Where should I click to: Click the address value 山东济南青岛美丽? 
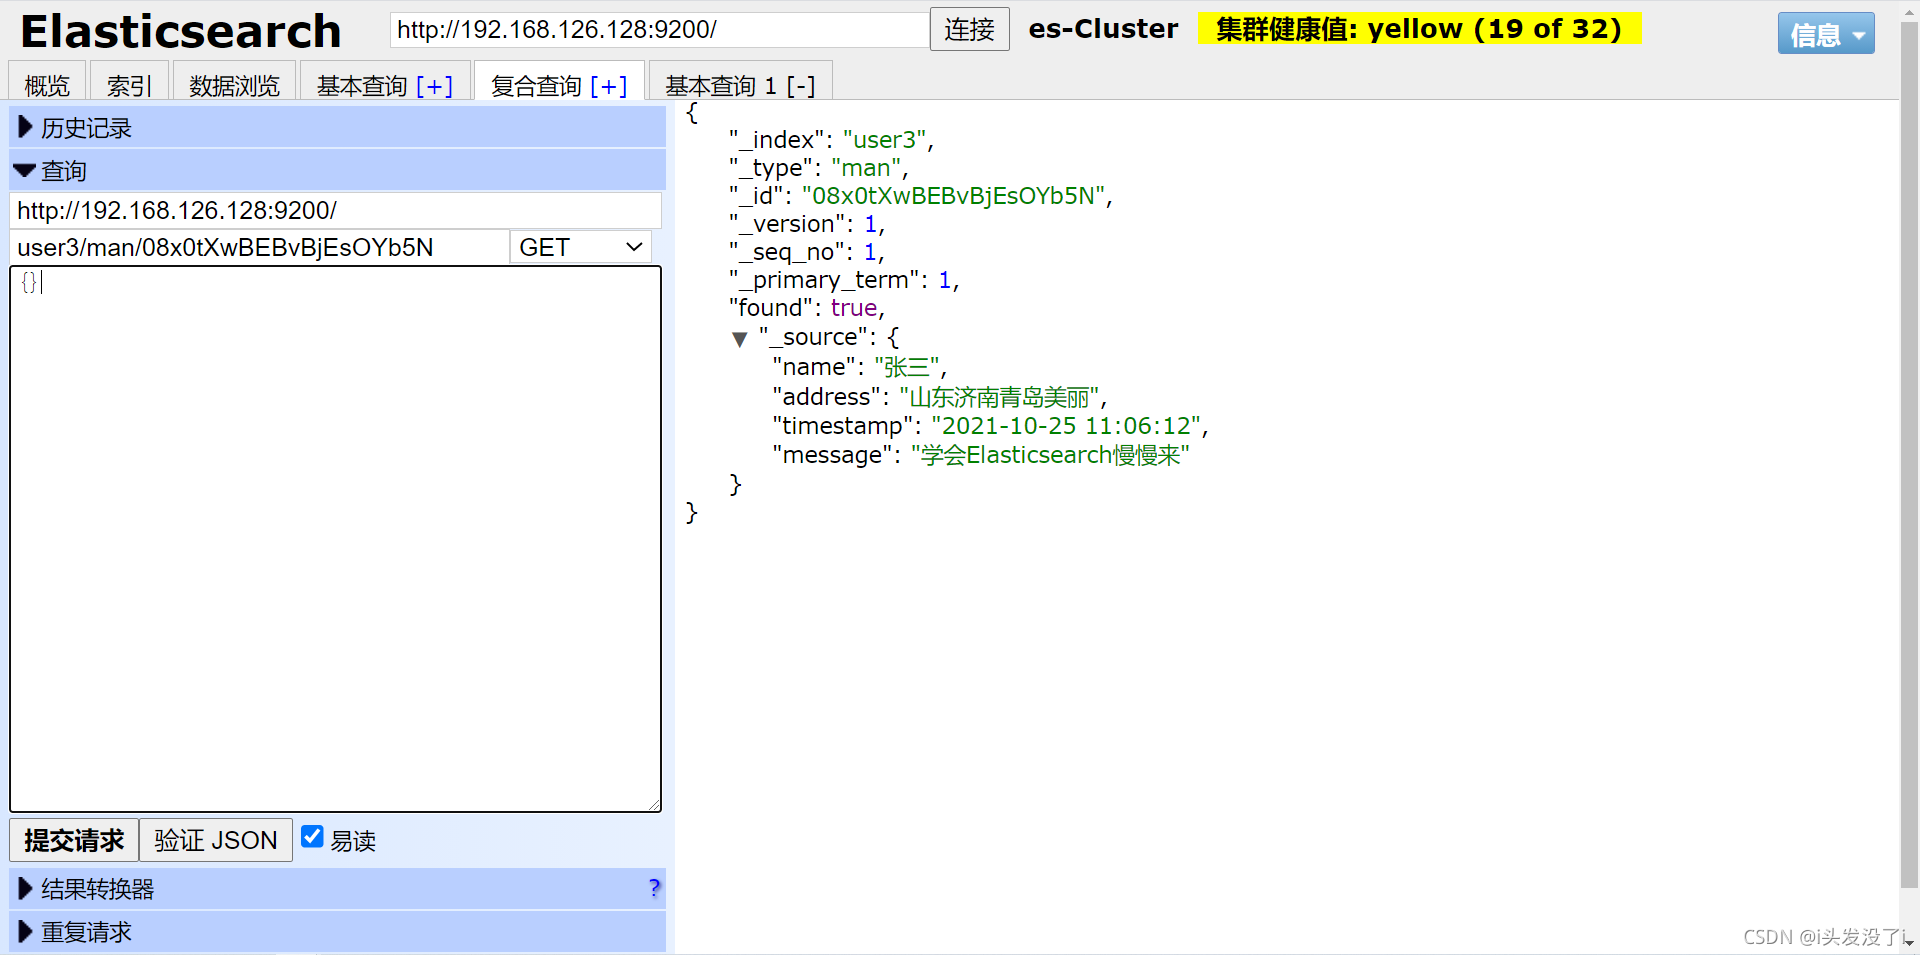(1000, 397)
